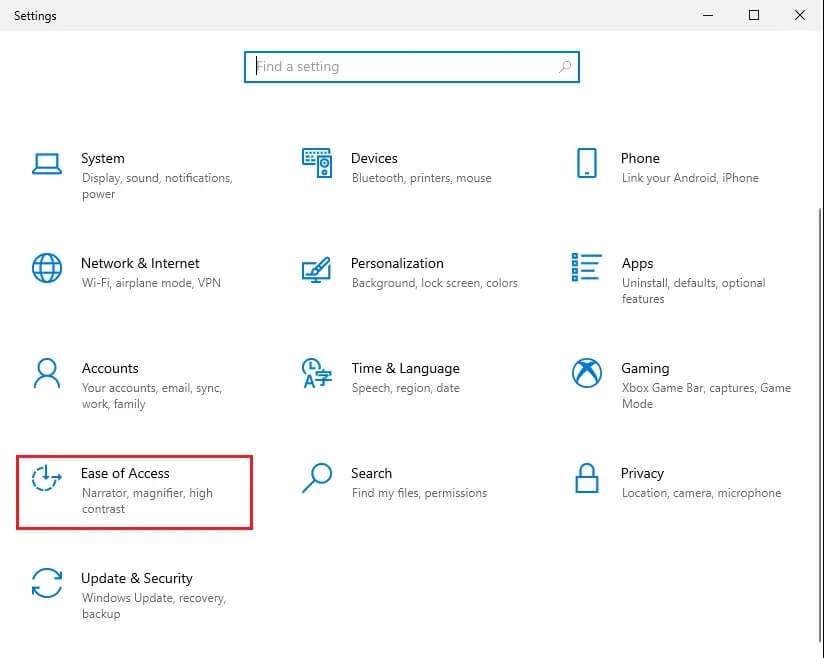Screen dimensions: 824x658
Task: Click 'Display, sound, notifications, power' description
Action: [x=157, y=186]
